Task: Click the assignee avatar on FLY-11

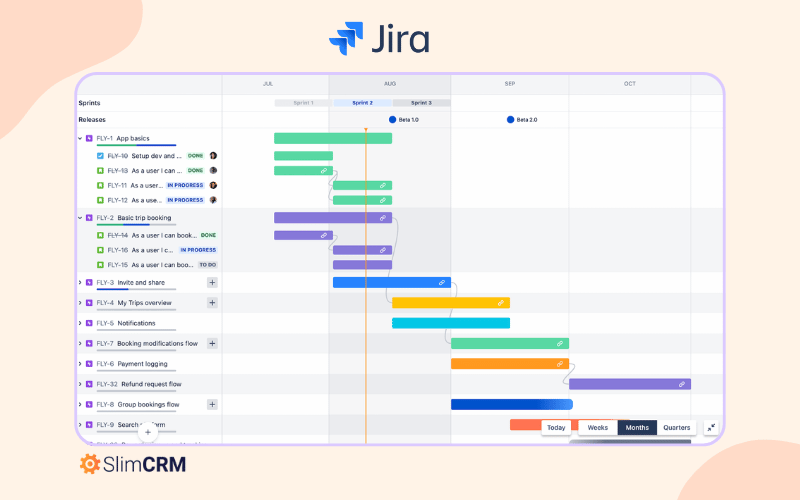Action: pos(213,185)
